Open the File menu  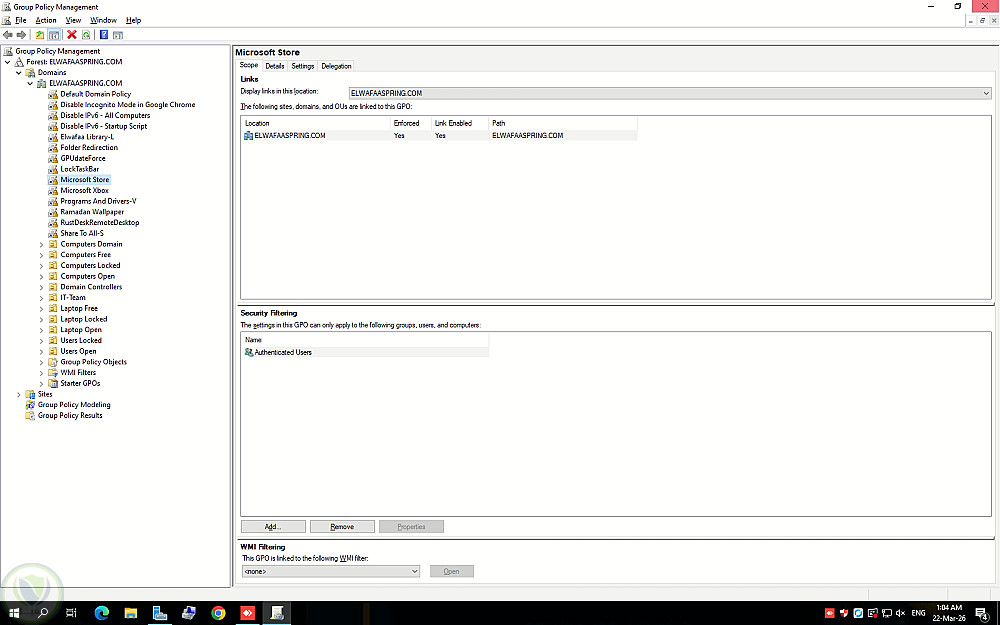(x=20, y=20)
